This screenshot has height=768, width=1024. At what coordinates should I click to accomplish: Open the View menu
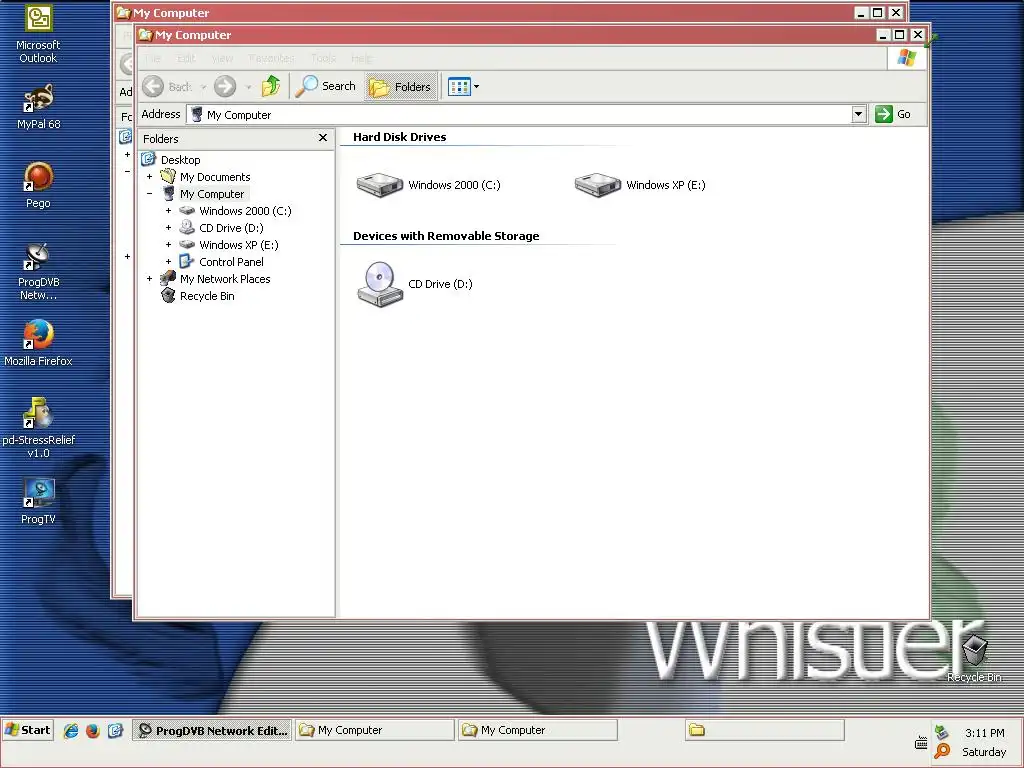click(x=222, y=58)
